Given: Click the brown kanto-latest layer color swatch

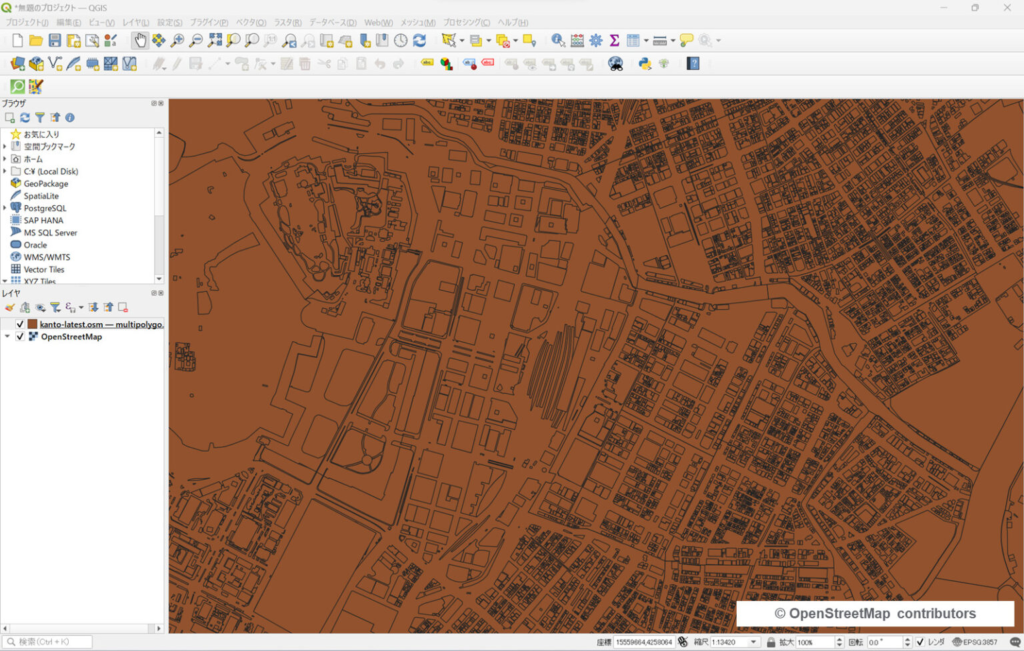Looking at the screenshot, I should coord(33,325).
